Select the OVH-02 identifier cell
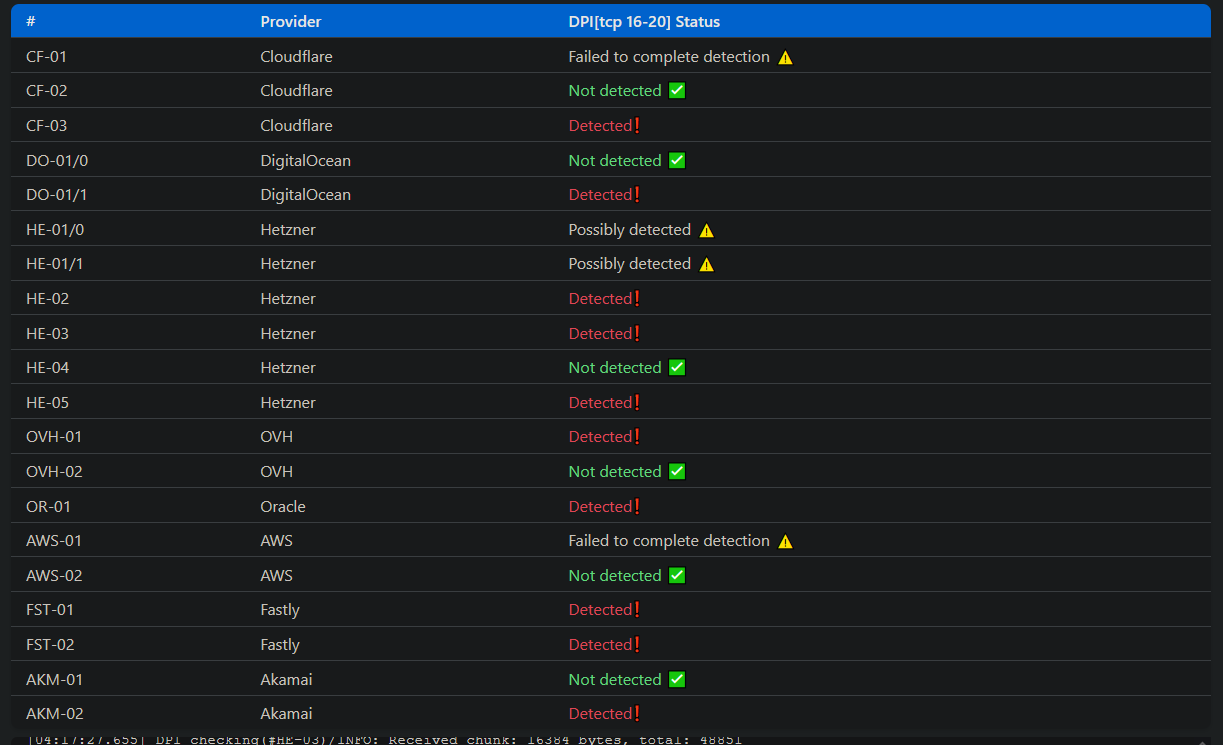 [x=54, y=471]
